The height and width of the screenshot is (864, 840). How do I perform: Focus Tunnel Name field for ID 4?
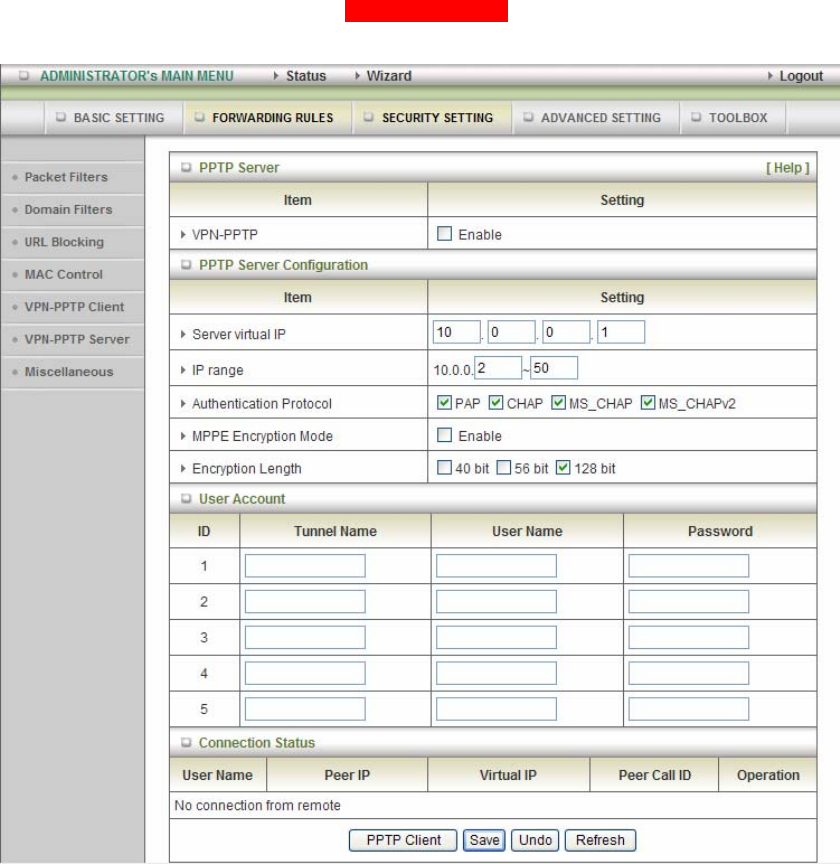coord(305,673)
